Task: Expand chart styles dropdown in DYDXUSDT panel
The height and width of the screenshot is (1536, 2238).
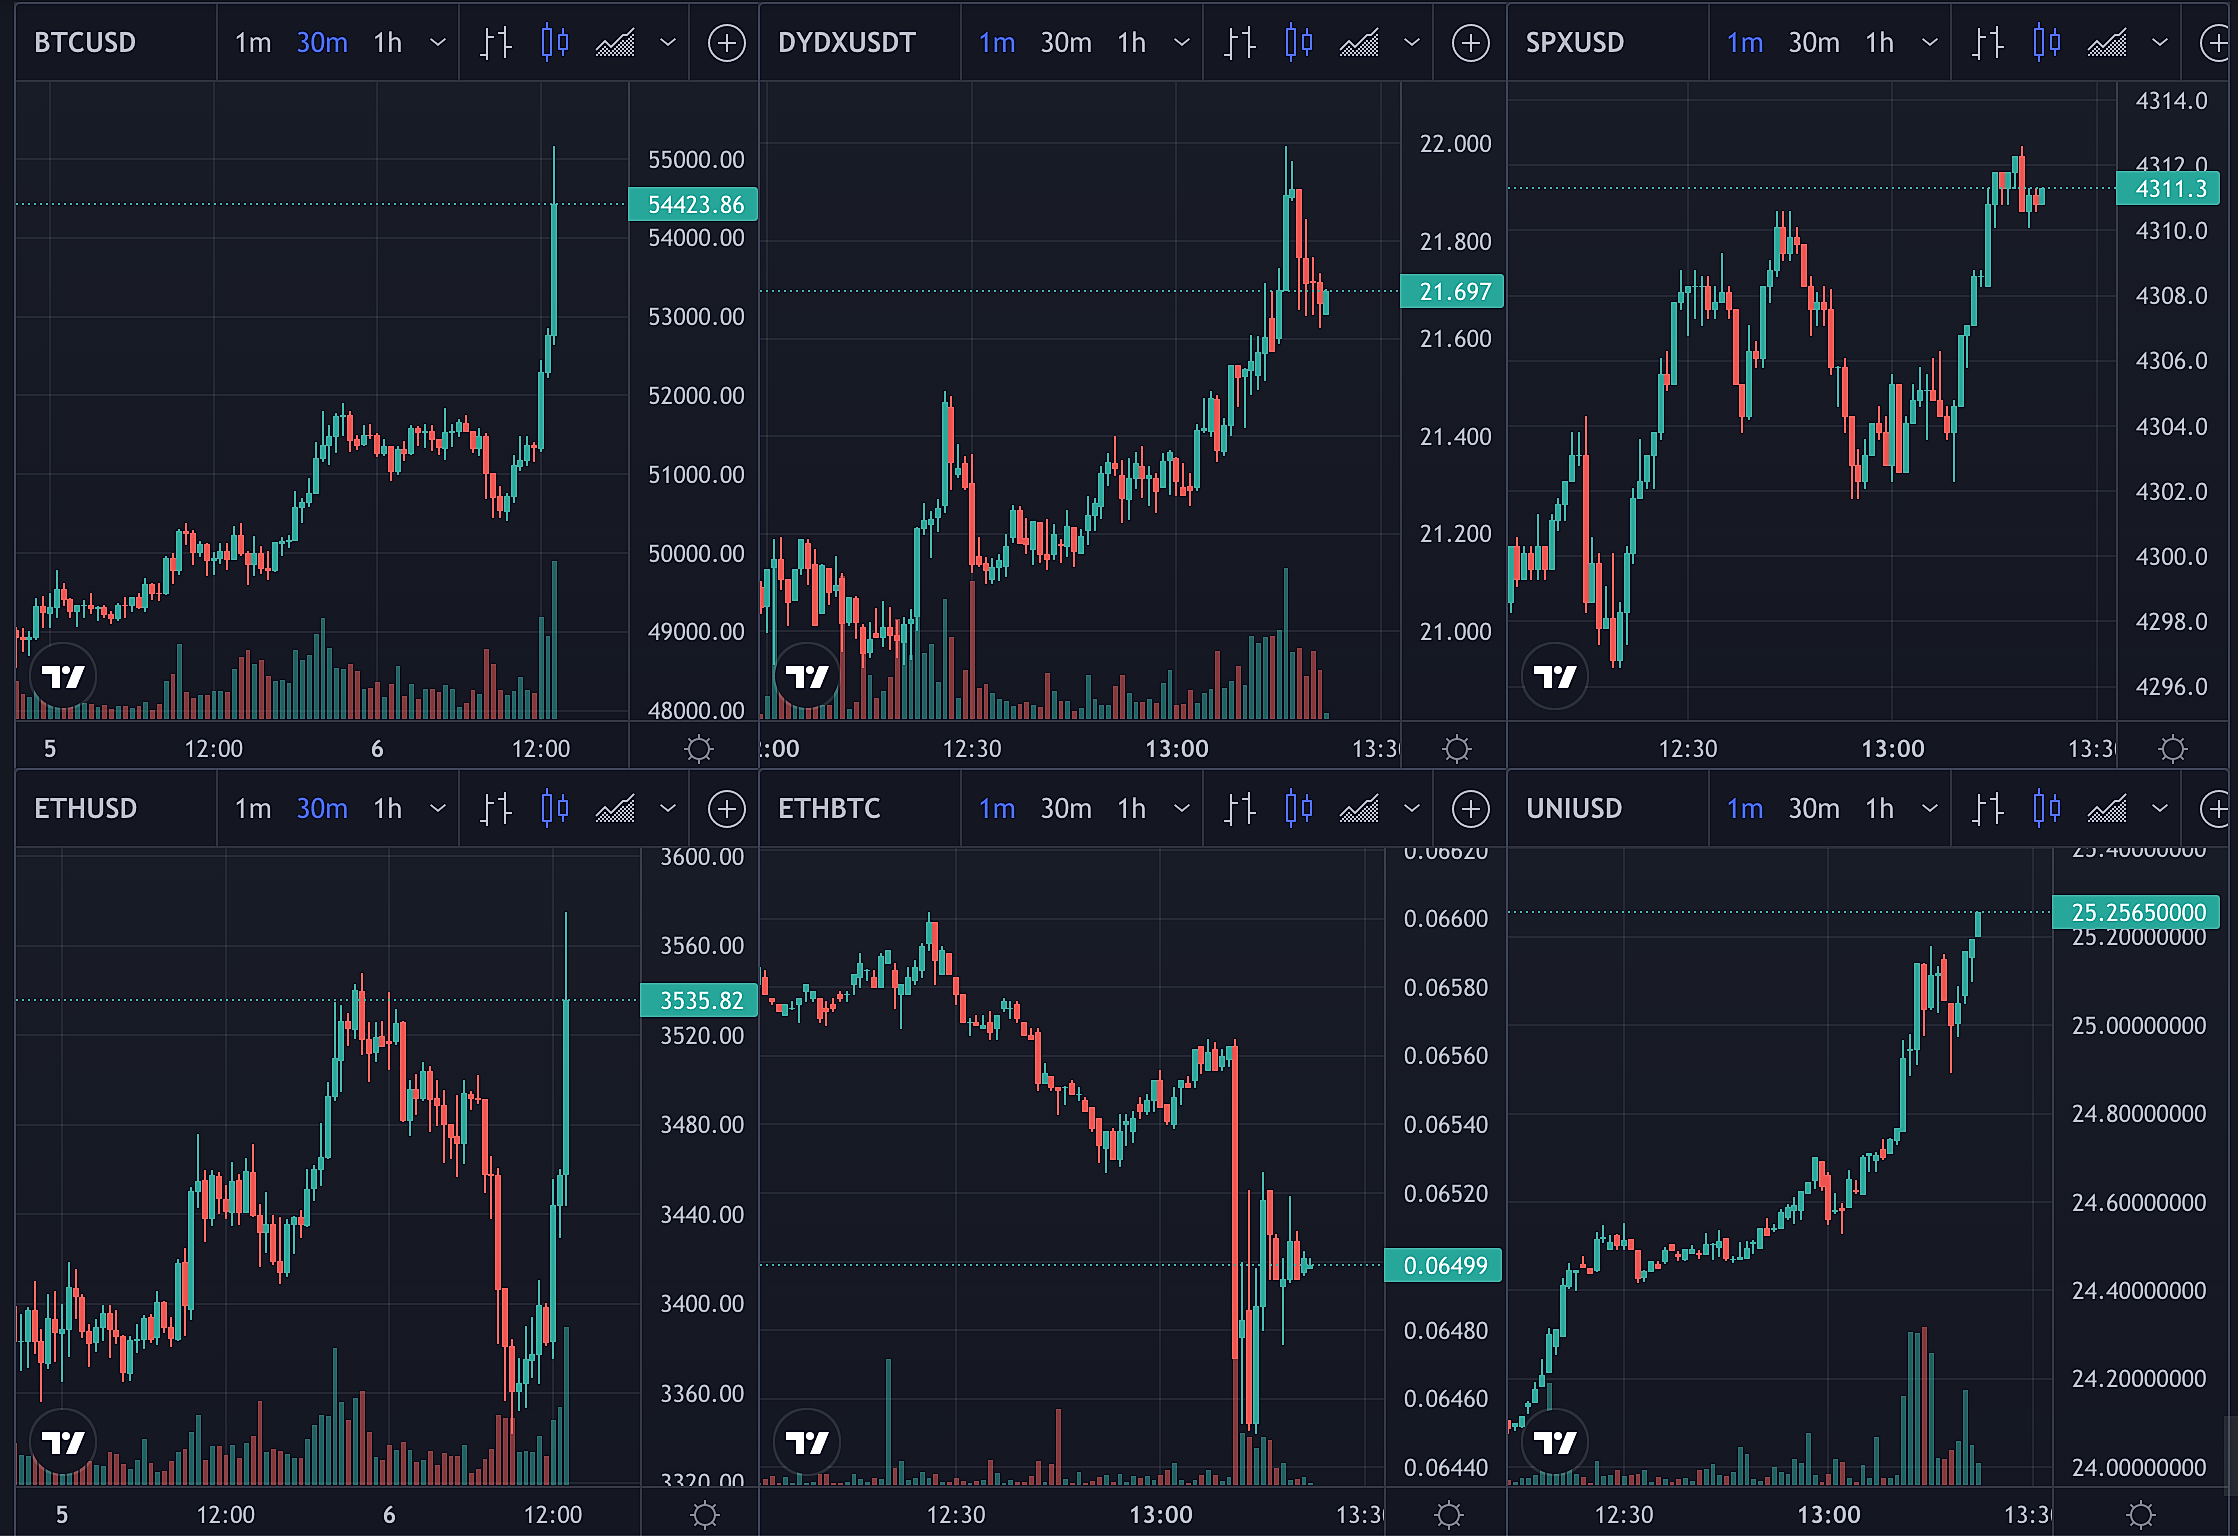Action: coord(1412,43)
